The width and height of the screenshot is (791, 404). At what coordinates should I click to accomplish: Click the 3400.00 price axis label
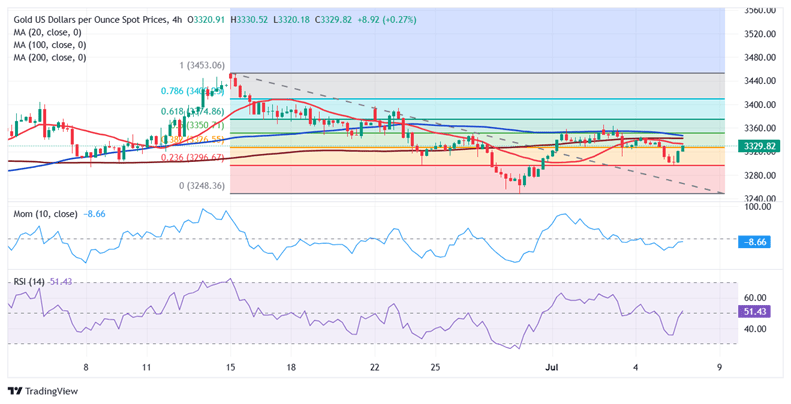click(761, 104)
